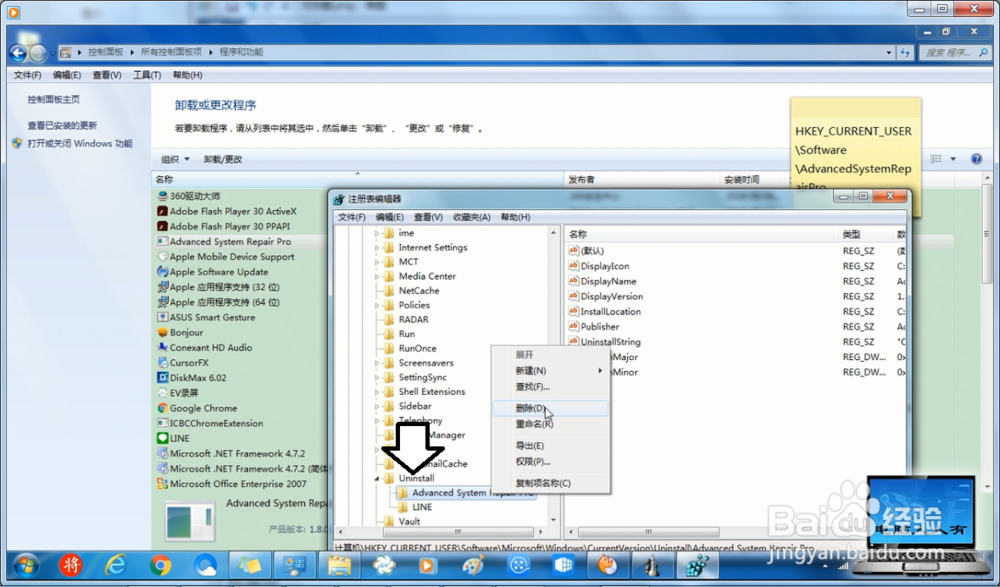
Task: Open Internet Explorer from taskbar
Action: tap(115, 565)
